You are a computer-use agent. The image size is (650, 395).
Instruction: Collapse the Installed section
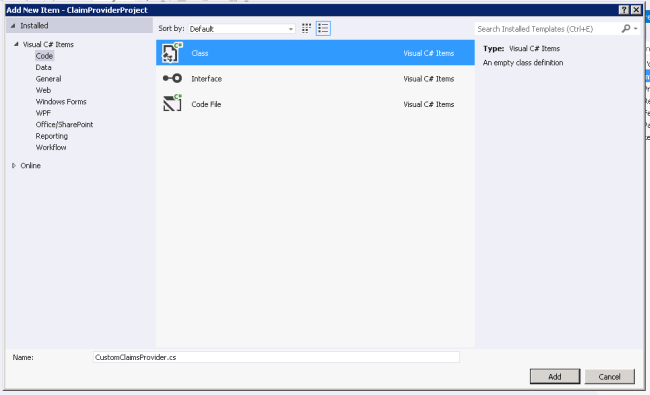click(13, 26)
